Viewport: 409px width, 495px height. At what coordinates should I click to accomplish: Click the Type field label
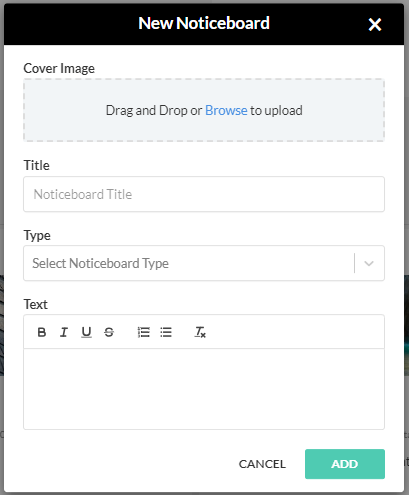[x=37, y=236]
